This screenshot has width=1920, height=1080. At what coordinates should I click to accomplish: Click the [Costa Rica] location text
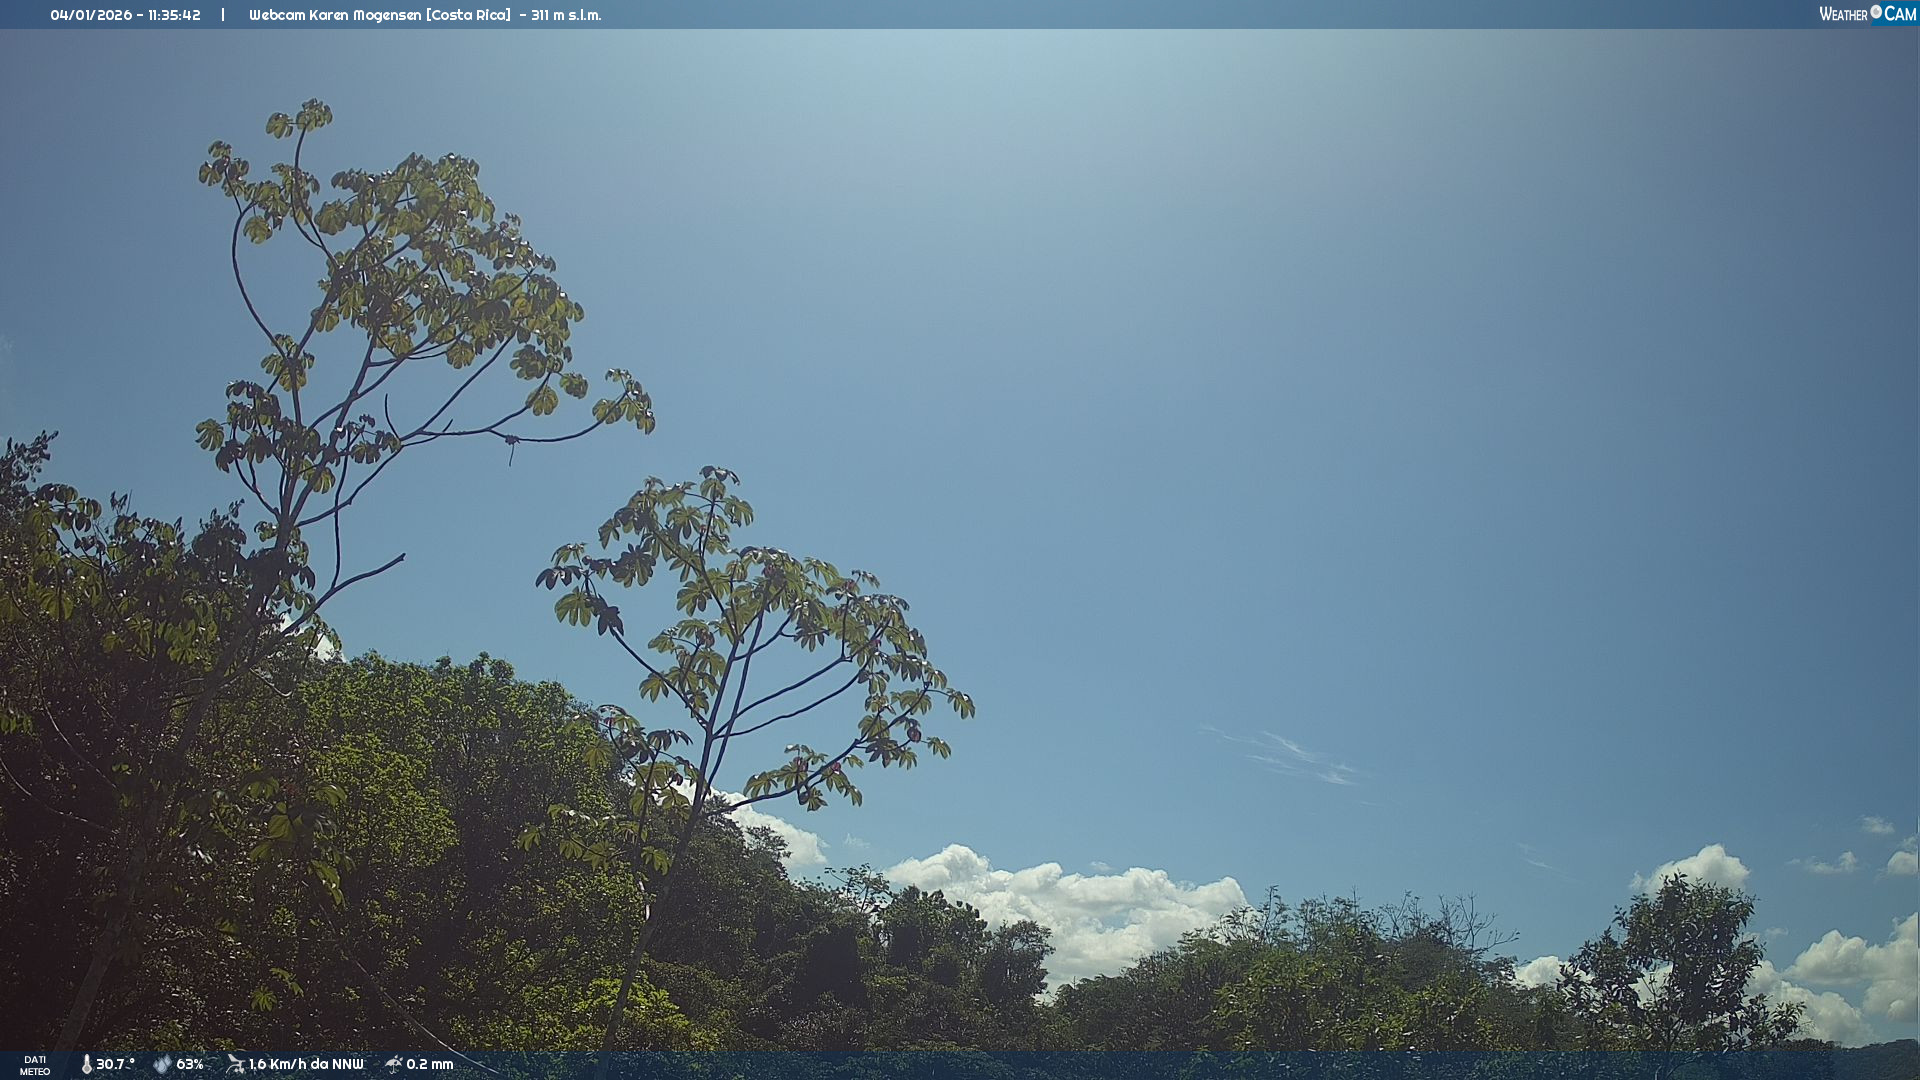coord(469,15)
